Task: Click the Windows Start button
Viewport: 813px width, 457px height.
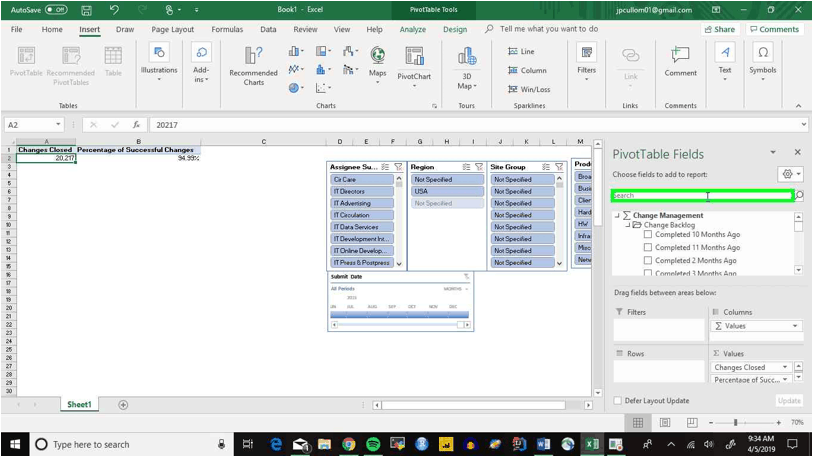Action: click(15, 444)
